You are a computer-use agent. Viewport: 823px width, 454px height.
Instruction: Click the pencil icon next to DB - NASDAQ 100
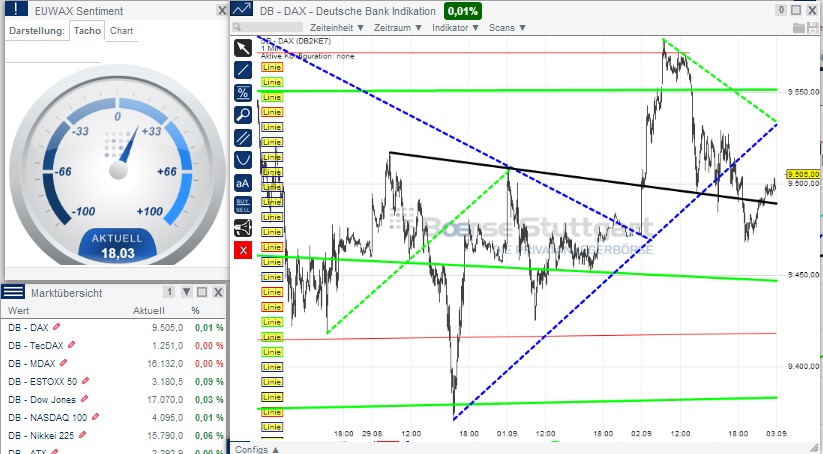pyautogui.click(x=96, y=417)
